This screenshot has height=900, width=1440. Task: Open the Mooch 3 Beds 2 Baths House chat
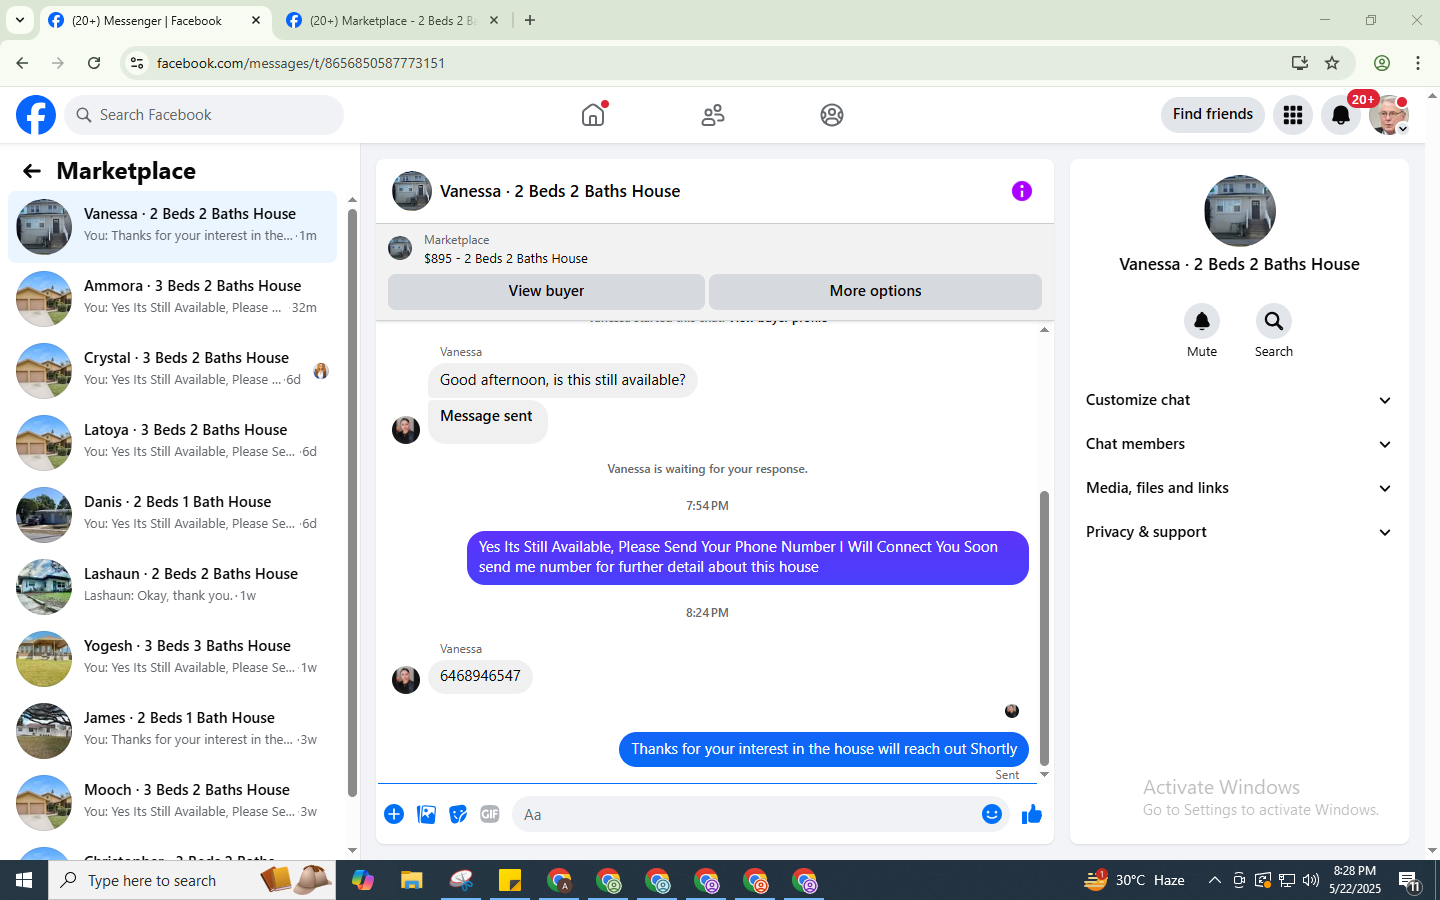tap(172, 803)
